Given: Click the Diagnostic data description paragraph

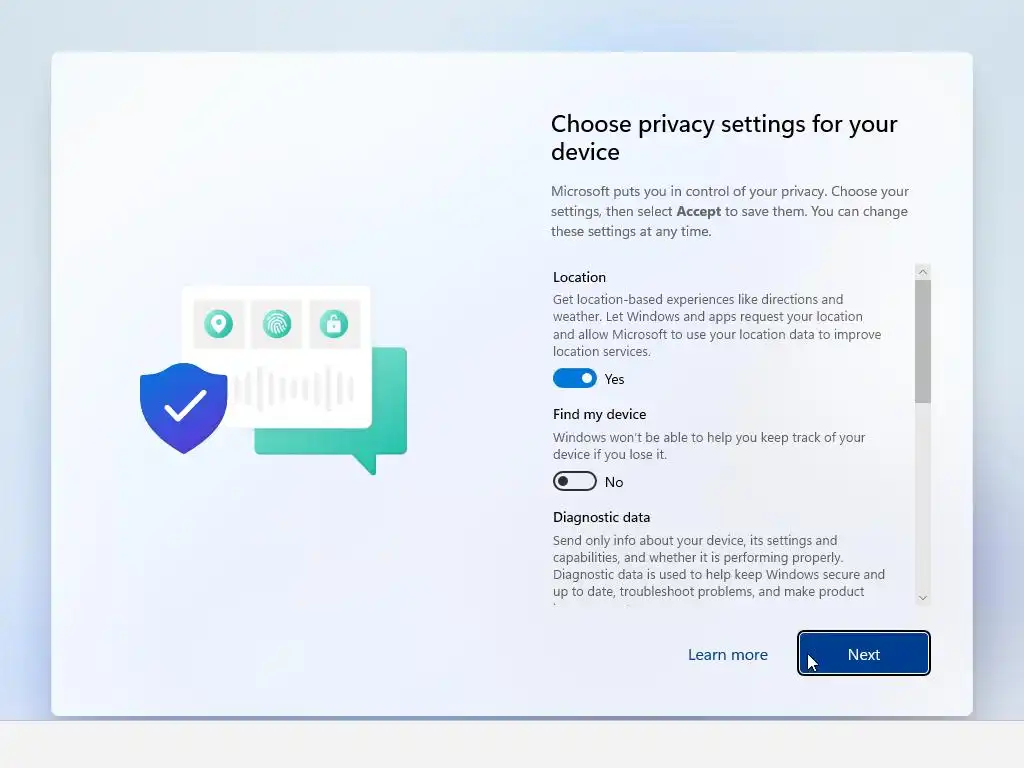Looking at the screenshot, I should coord(719,569).
